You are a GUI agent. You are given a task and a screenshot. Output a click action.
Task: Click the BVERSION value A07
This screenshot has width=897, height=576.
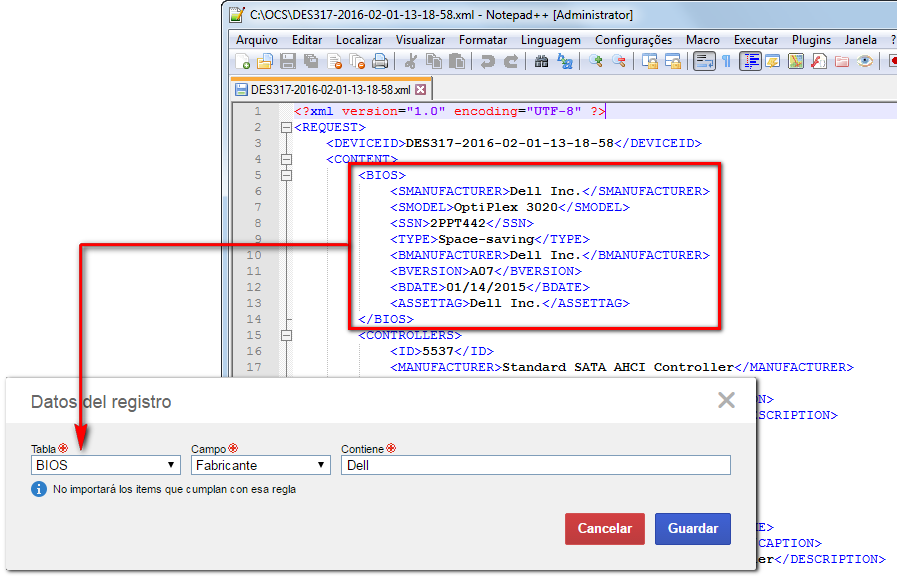[482, 272]
